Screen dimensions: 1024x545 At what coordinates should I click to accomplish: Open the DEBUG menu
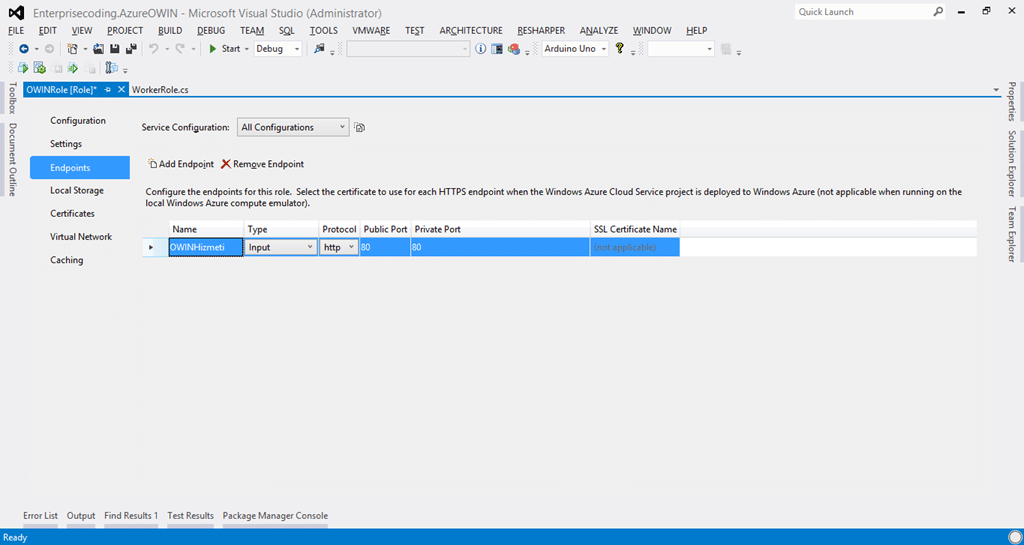[x=211, y=31]
